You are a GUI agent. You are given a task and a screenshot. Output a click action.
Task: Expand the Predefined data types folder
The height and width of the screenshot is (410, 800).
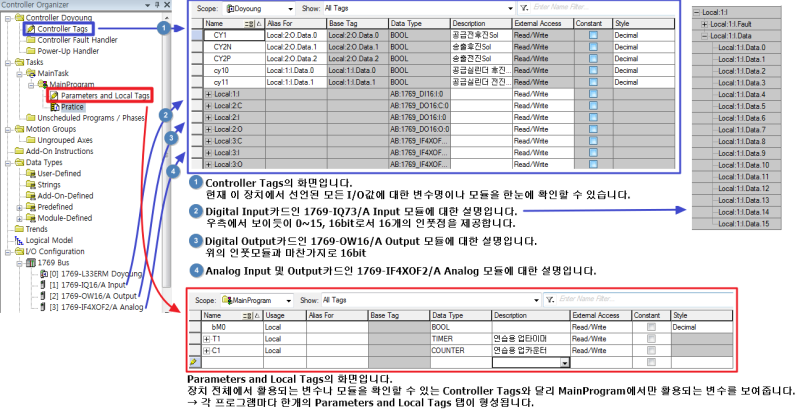click(x=20, y=207)
